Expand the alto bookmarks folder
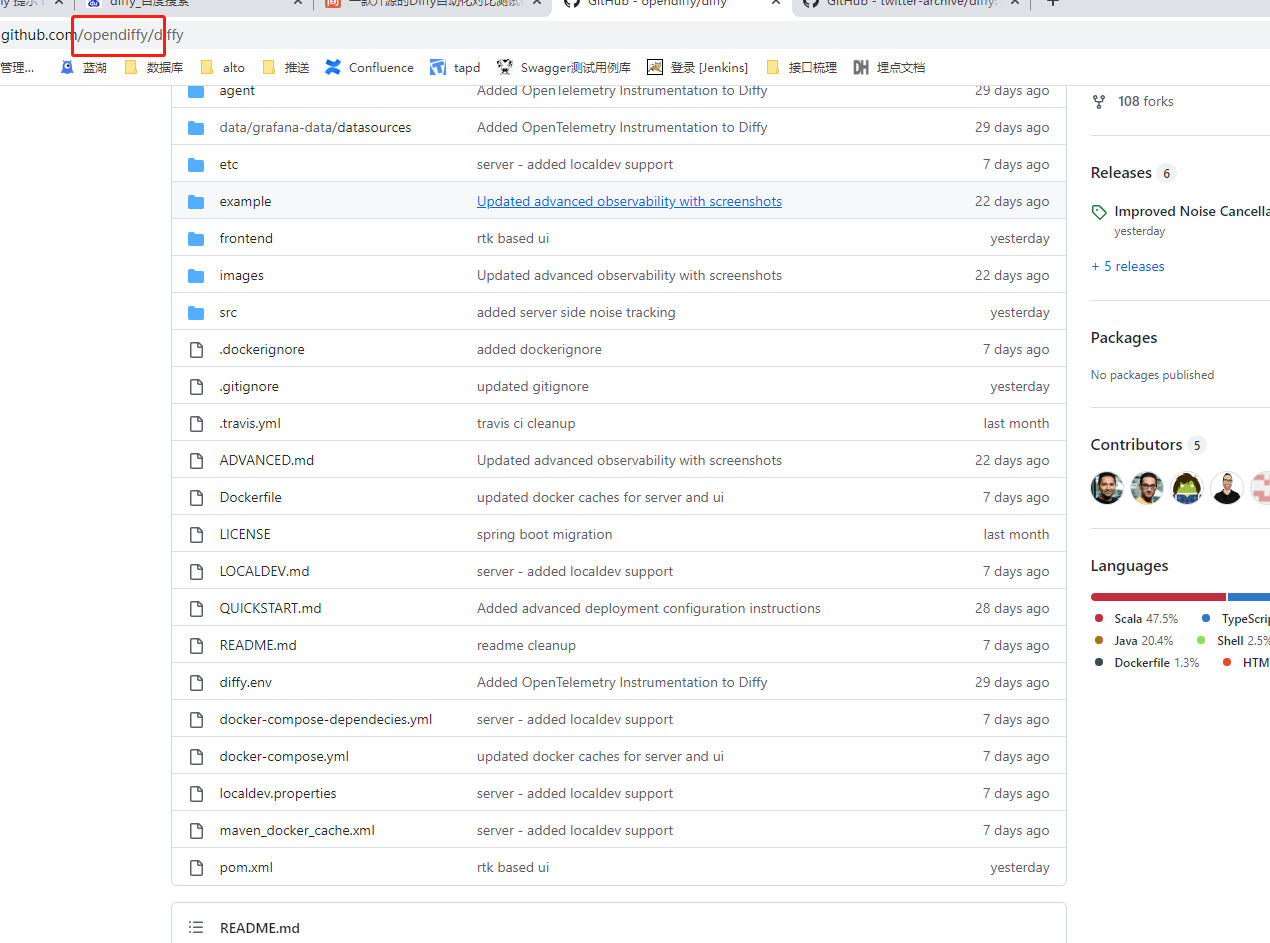1270x943 pixels. tap(222, 67)
